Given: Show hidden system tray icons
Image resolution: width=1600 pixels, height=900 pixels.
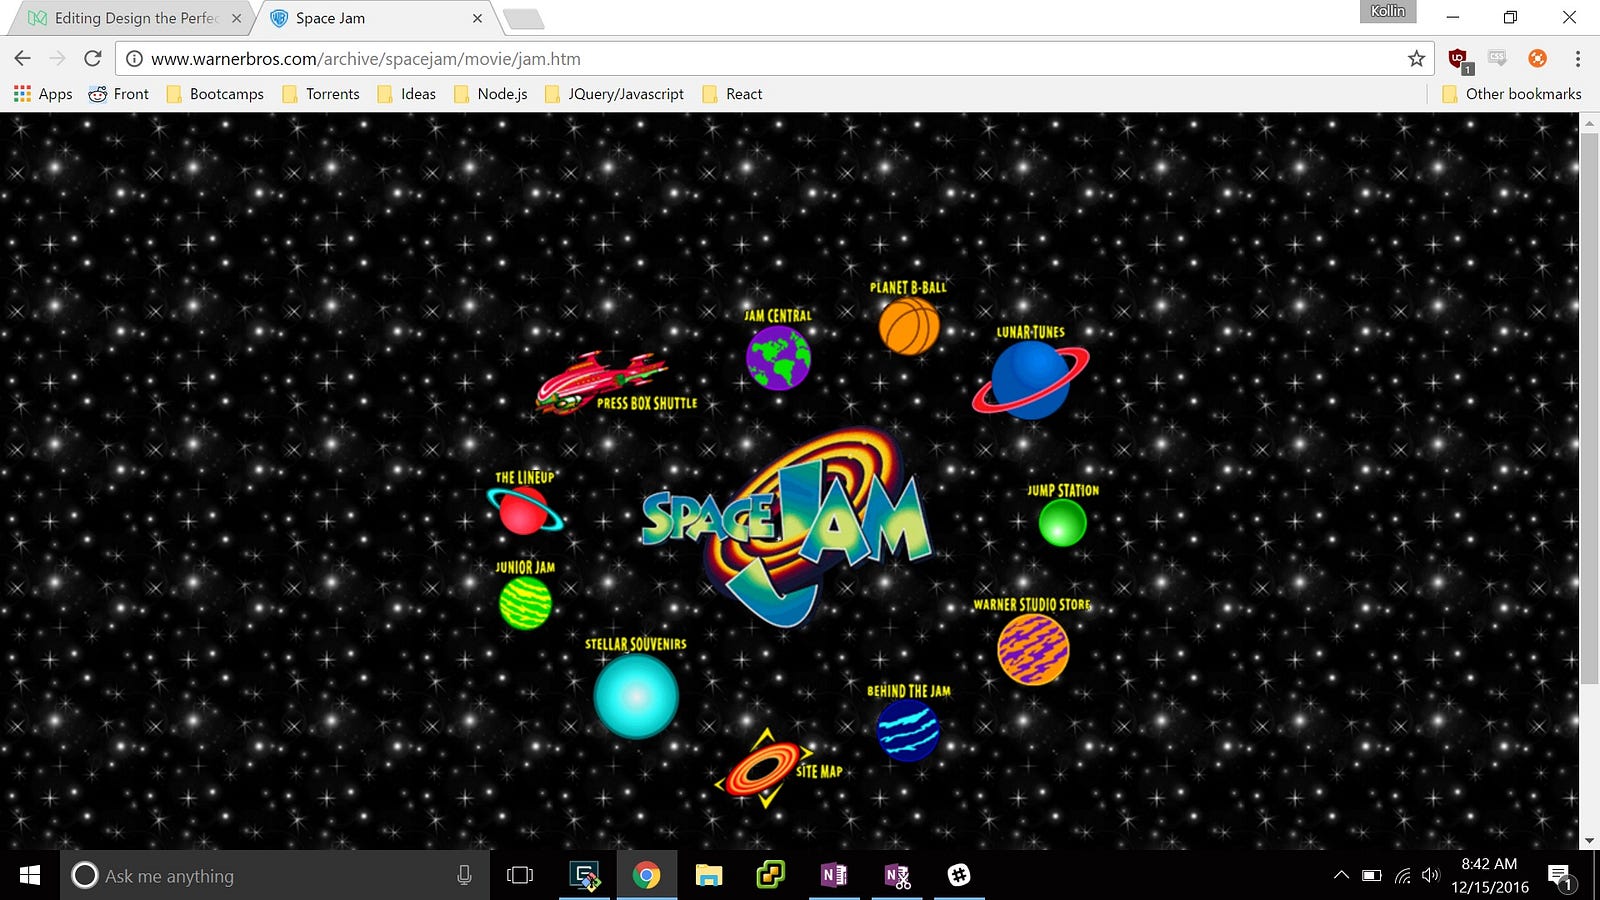Looking at the screenshot, I should [x=1341, y=875].
